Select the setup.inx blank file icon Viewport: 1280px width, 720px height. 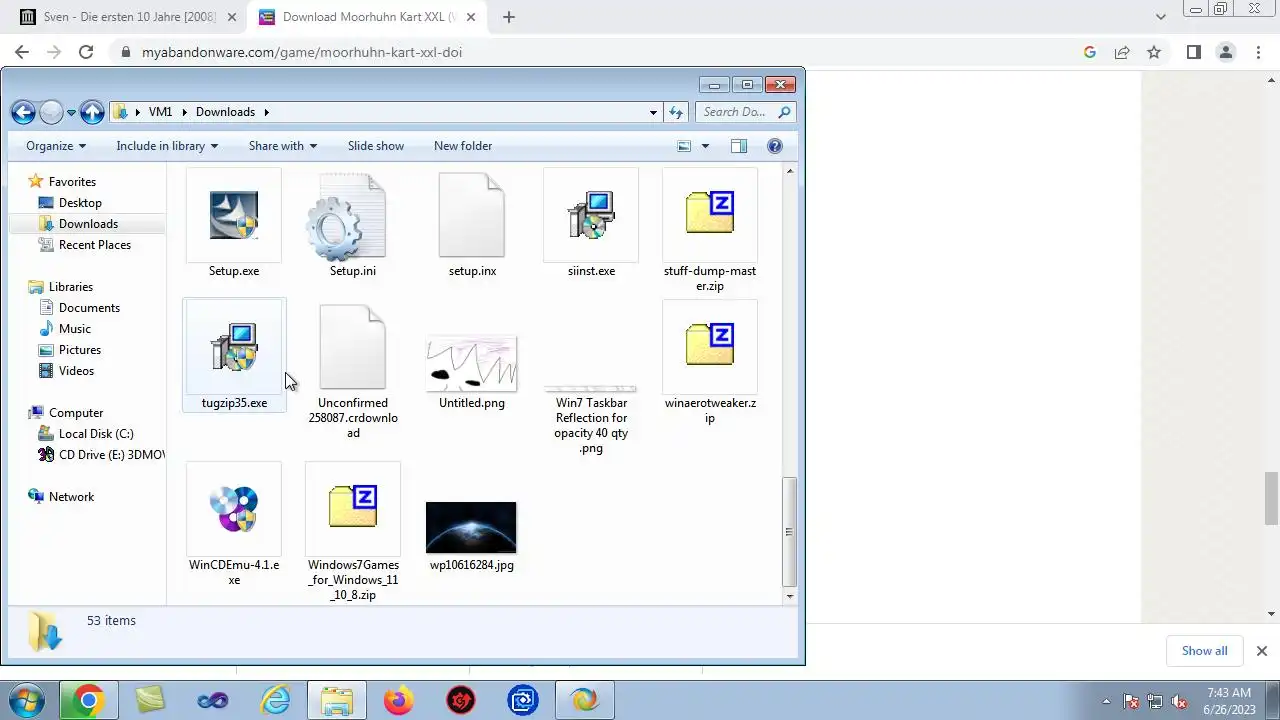coord(471,214)
